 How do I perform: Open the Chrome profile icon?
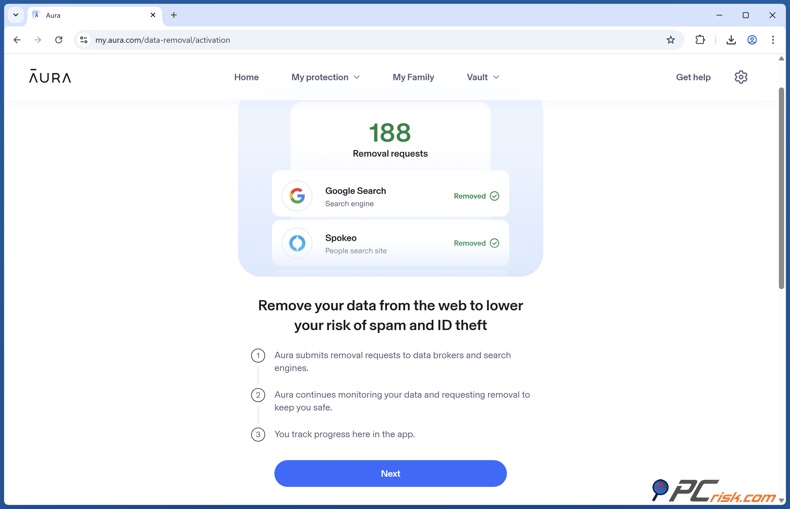[752, 40]
